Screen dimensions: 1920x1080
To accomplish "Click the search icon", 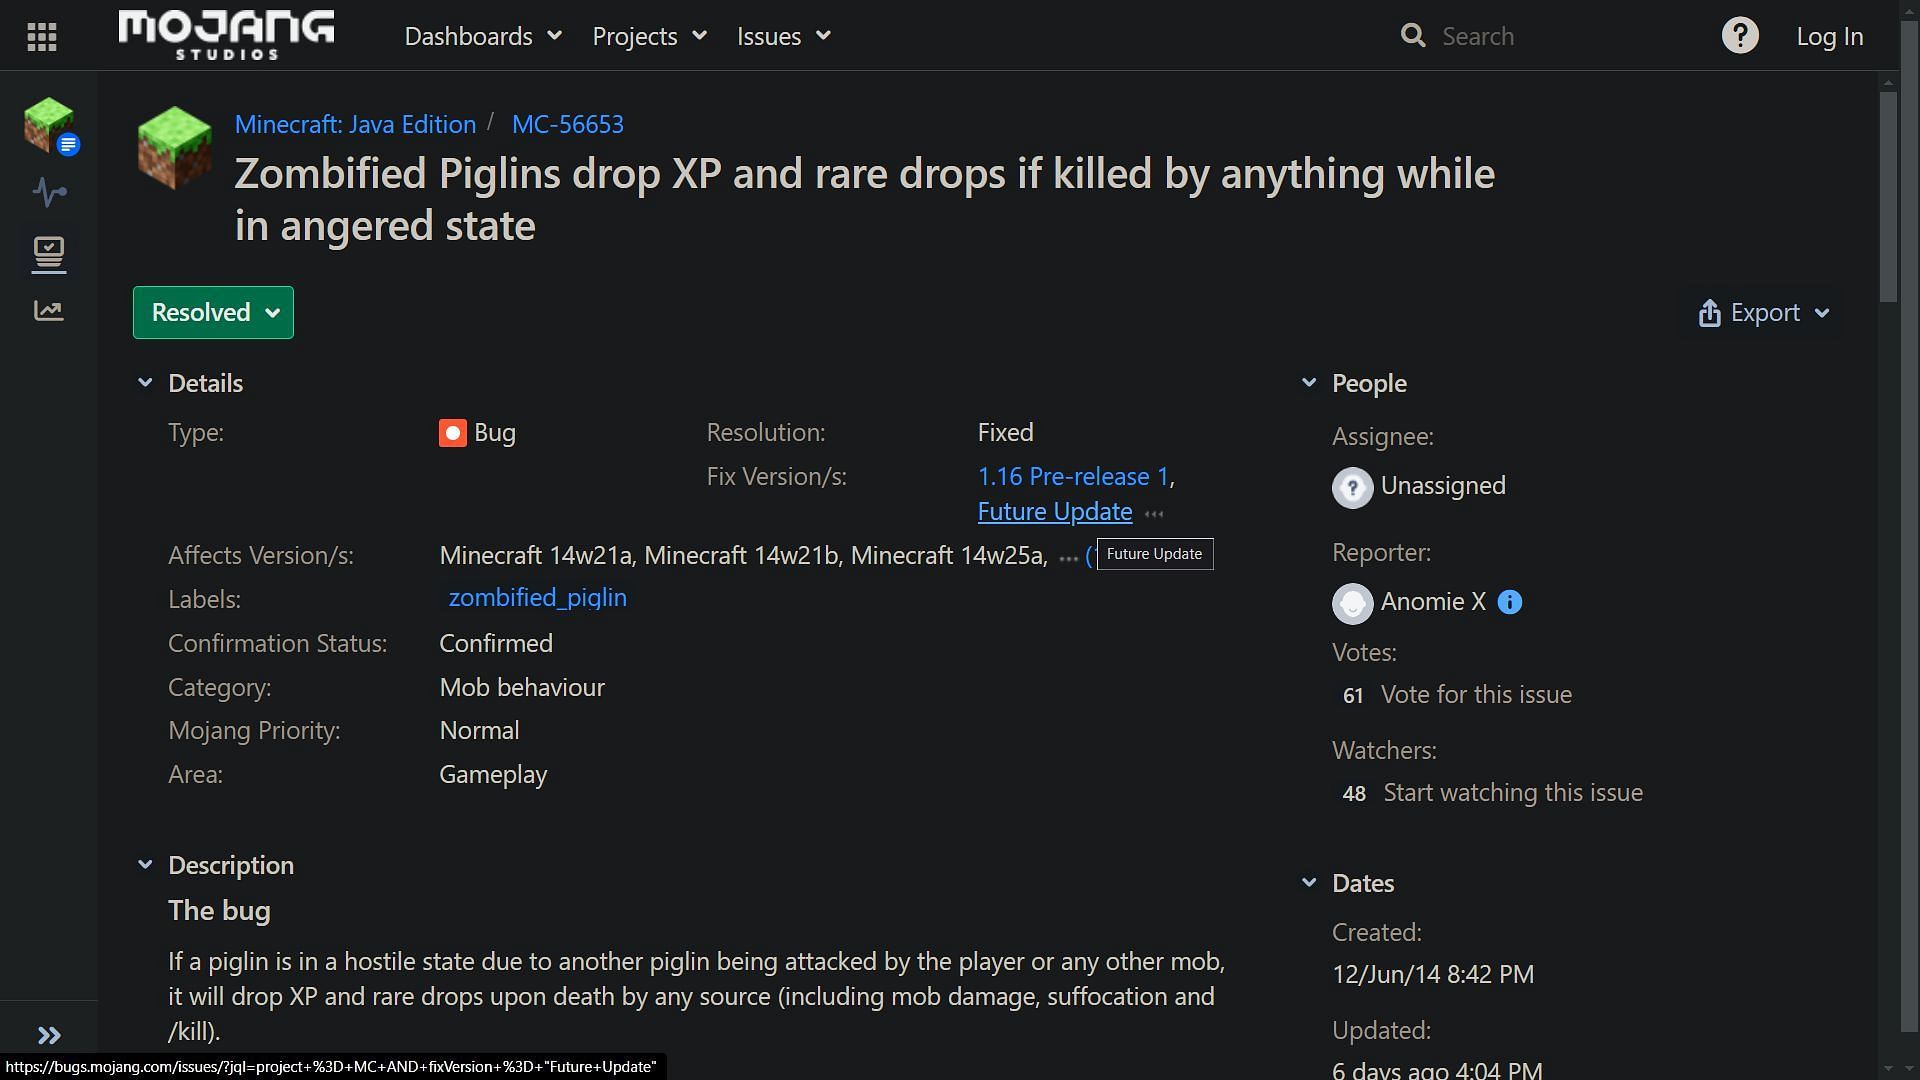I will coord(1416,36).
